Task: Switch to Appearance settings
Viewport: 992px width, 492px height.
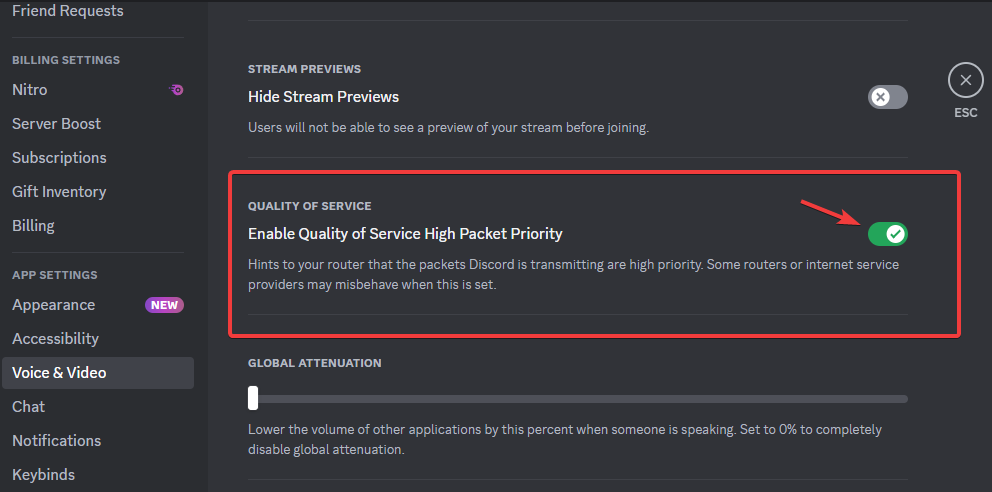Action: (x=53, y=305)
